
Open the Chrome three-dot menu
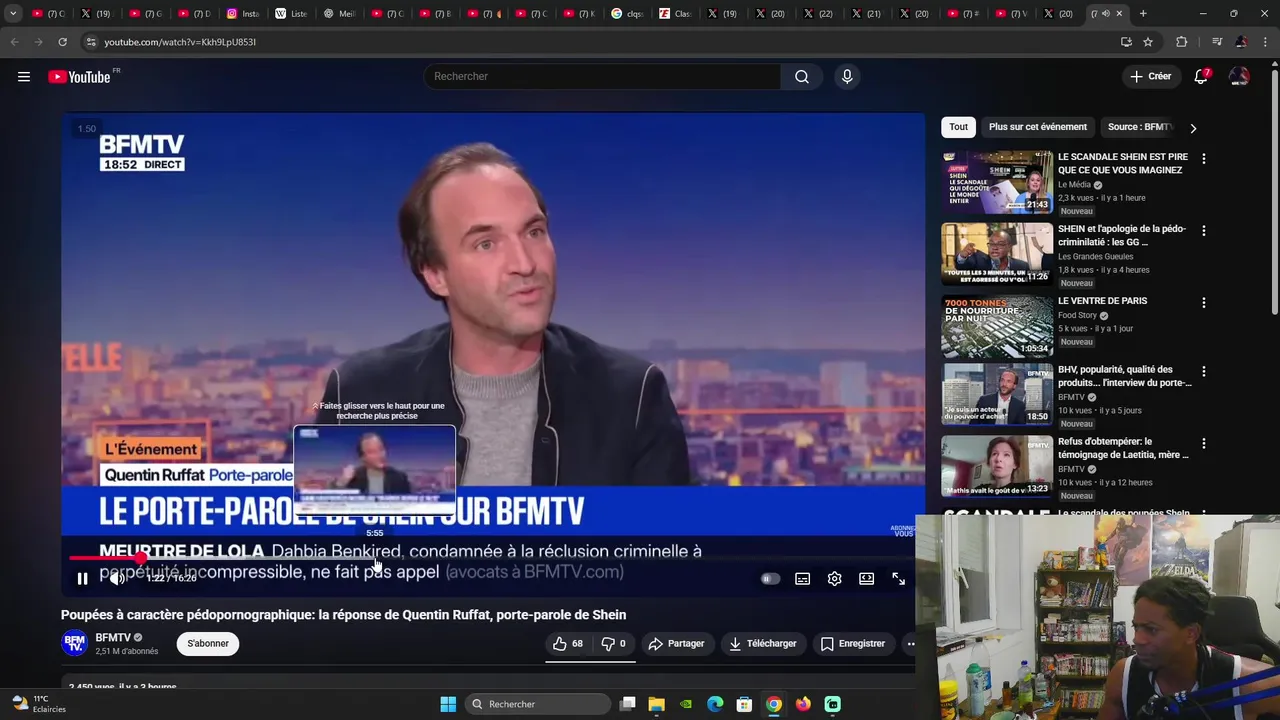[x=1266, y=42]
